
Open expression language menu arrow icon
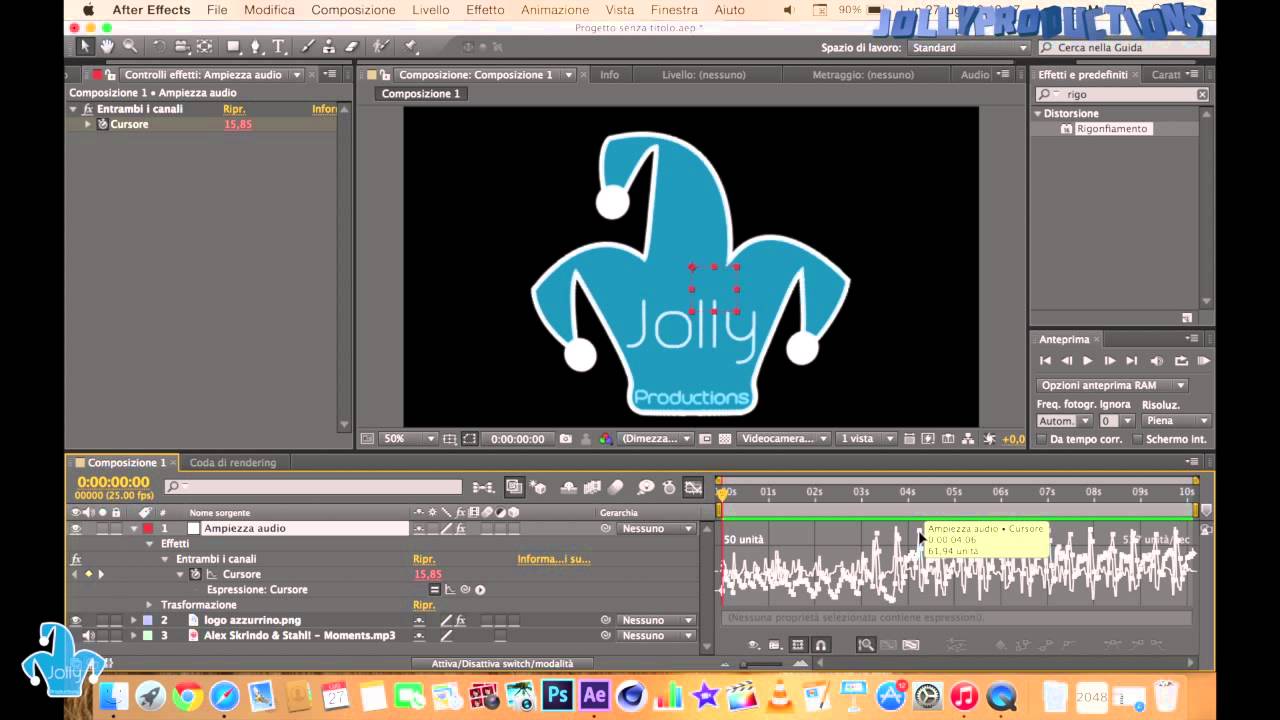coord(480,589)
